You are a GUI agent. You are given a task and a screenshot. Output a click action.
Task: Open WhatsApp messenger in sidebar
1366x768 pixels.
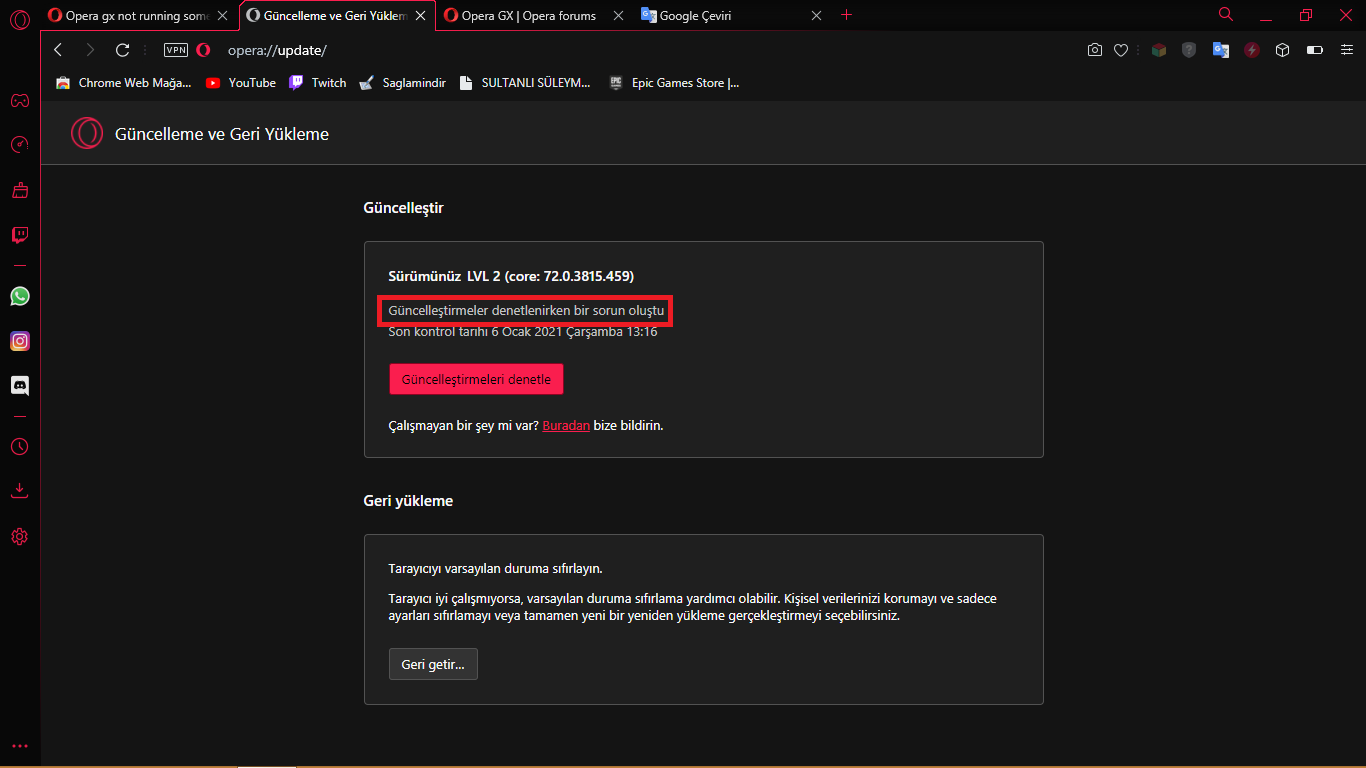click(x=19, y=296)
